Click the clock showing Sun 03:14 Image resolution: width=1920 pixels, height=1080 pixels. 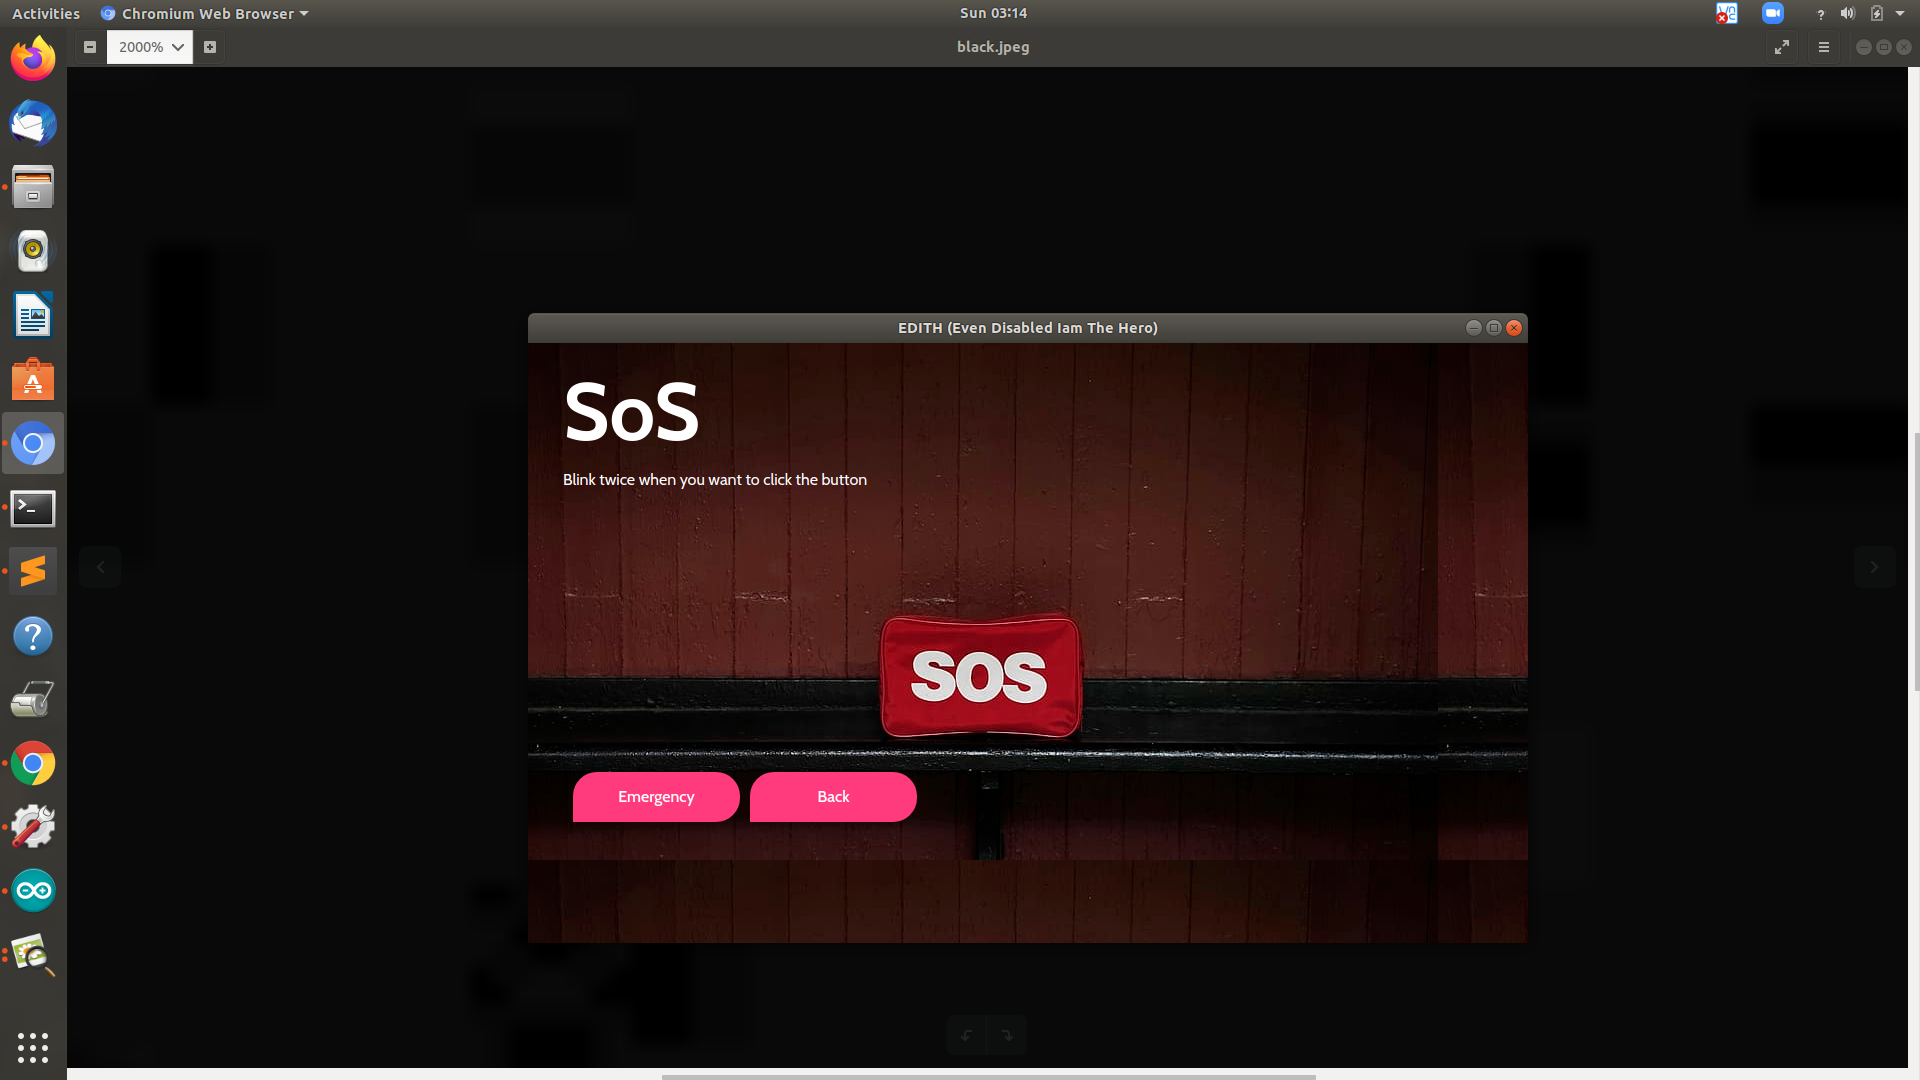click(993, 14)
